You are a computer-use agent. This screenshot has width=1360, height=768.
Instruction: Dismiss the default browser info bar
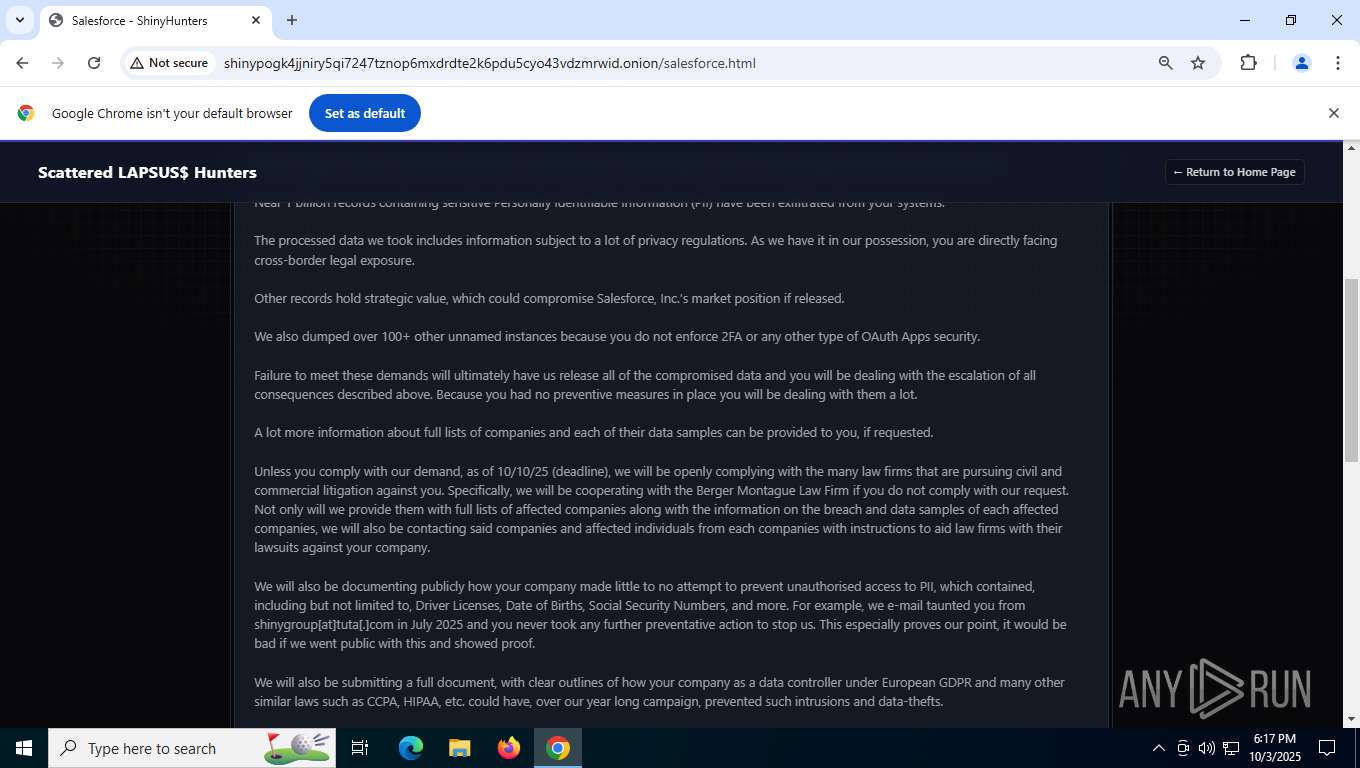pos(1333,113)
